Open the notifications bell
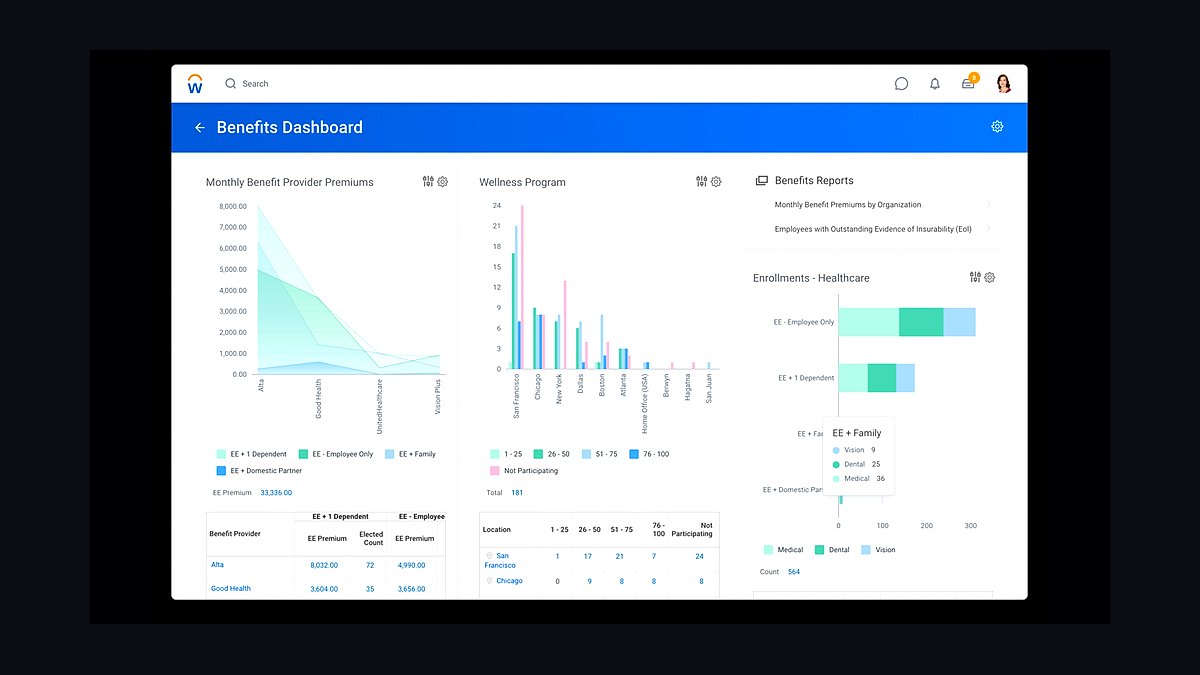 click(x=935, y=84)
